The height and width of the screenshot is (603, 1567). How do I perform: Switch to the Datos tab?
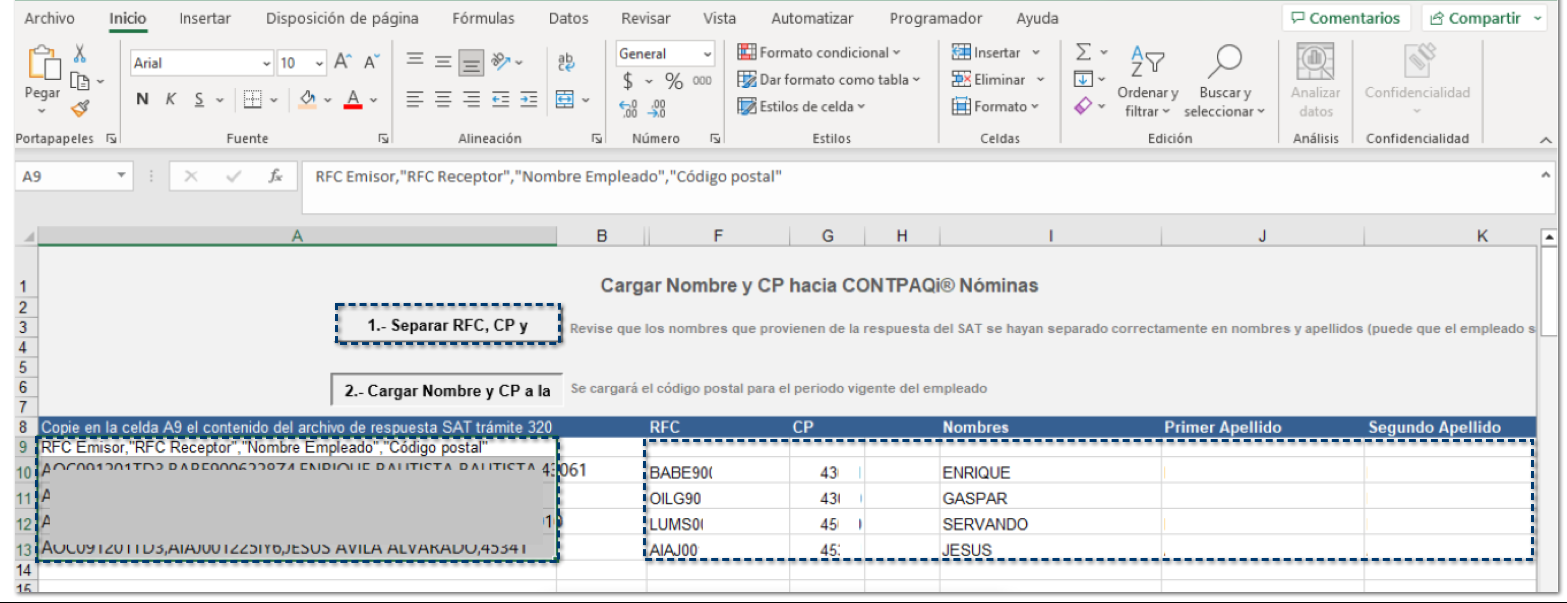pyautogui.click(x=569, y=18)
